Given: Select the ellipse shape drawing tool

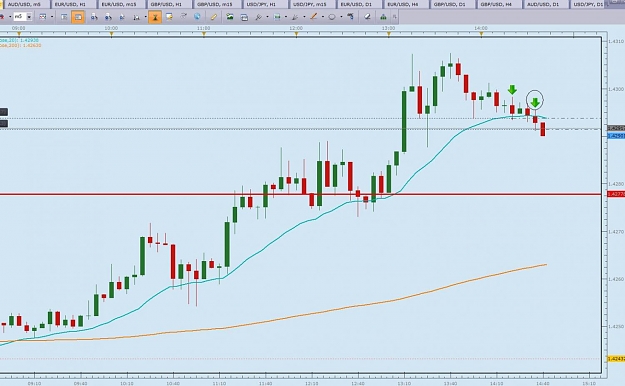Looking at the screenshot, I should click(x=332, y=17).
